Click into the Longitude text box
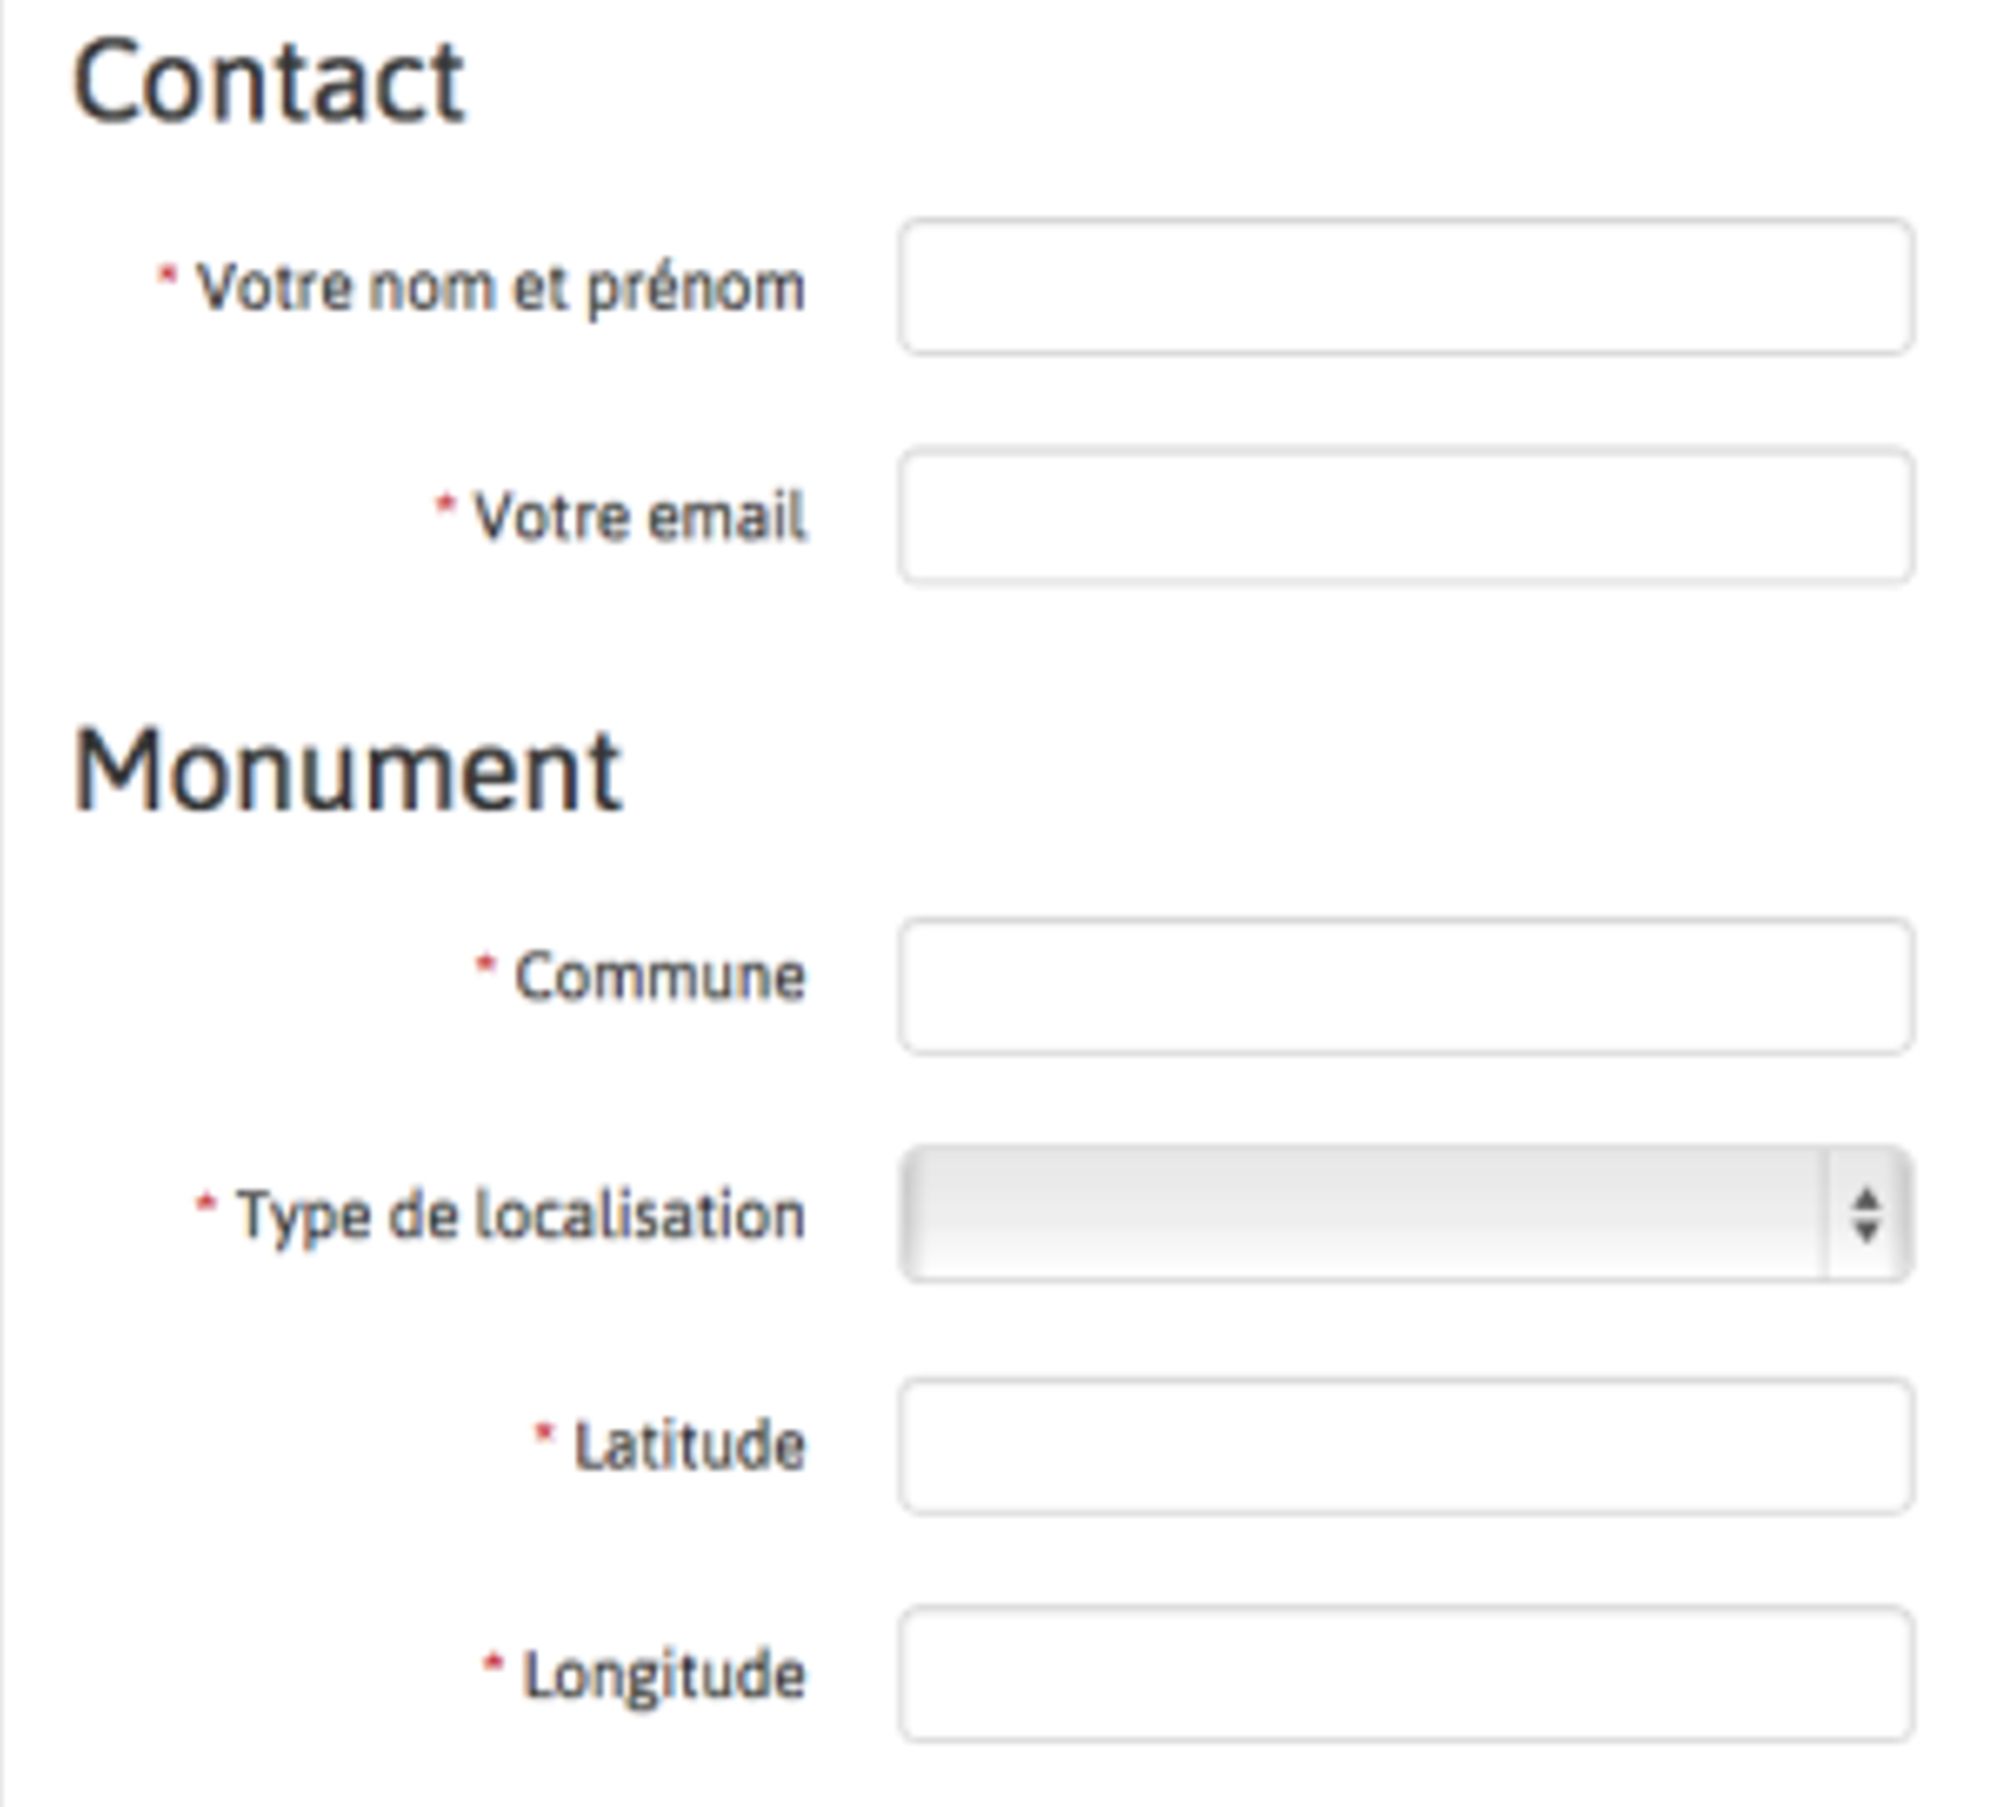This screenshot has width=2000, height=1807. [1405, 1674]
